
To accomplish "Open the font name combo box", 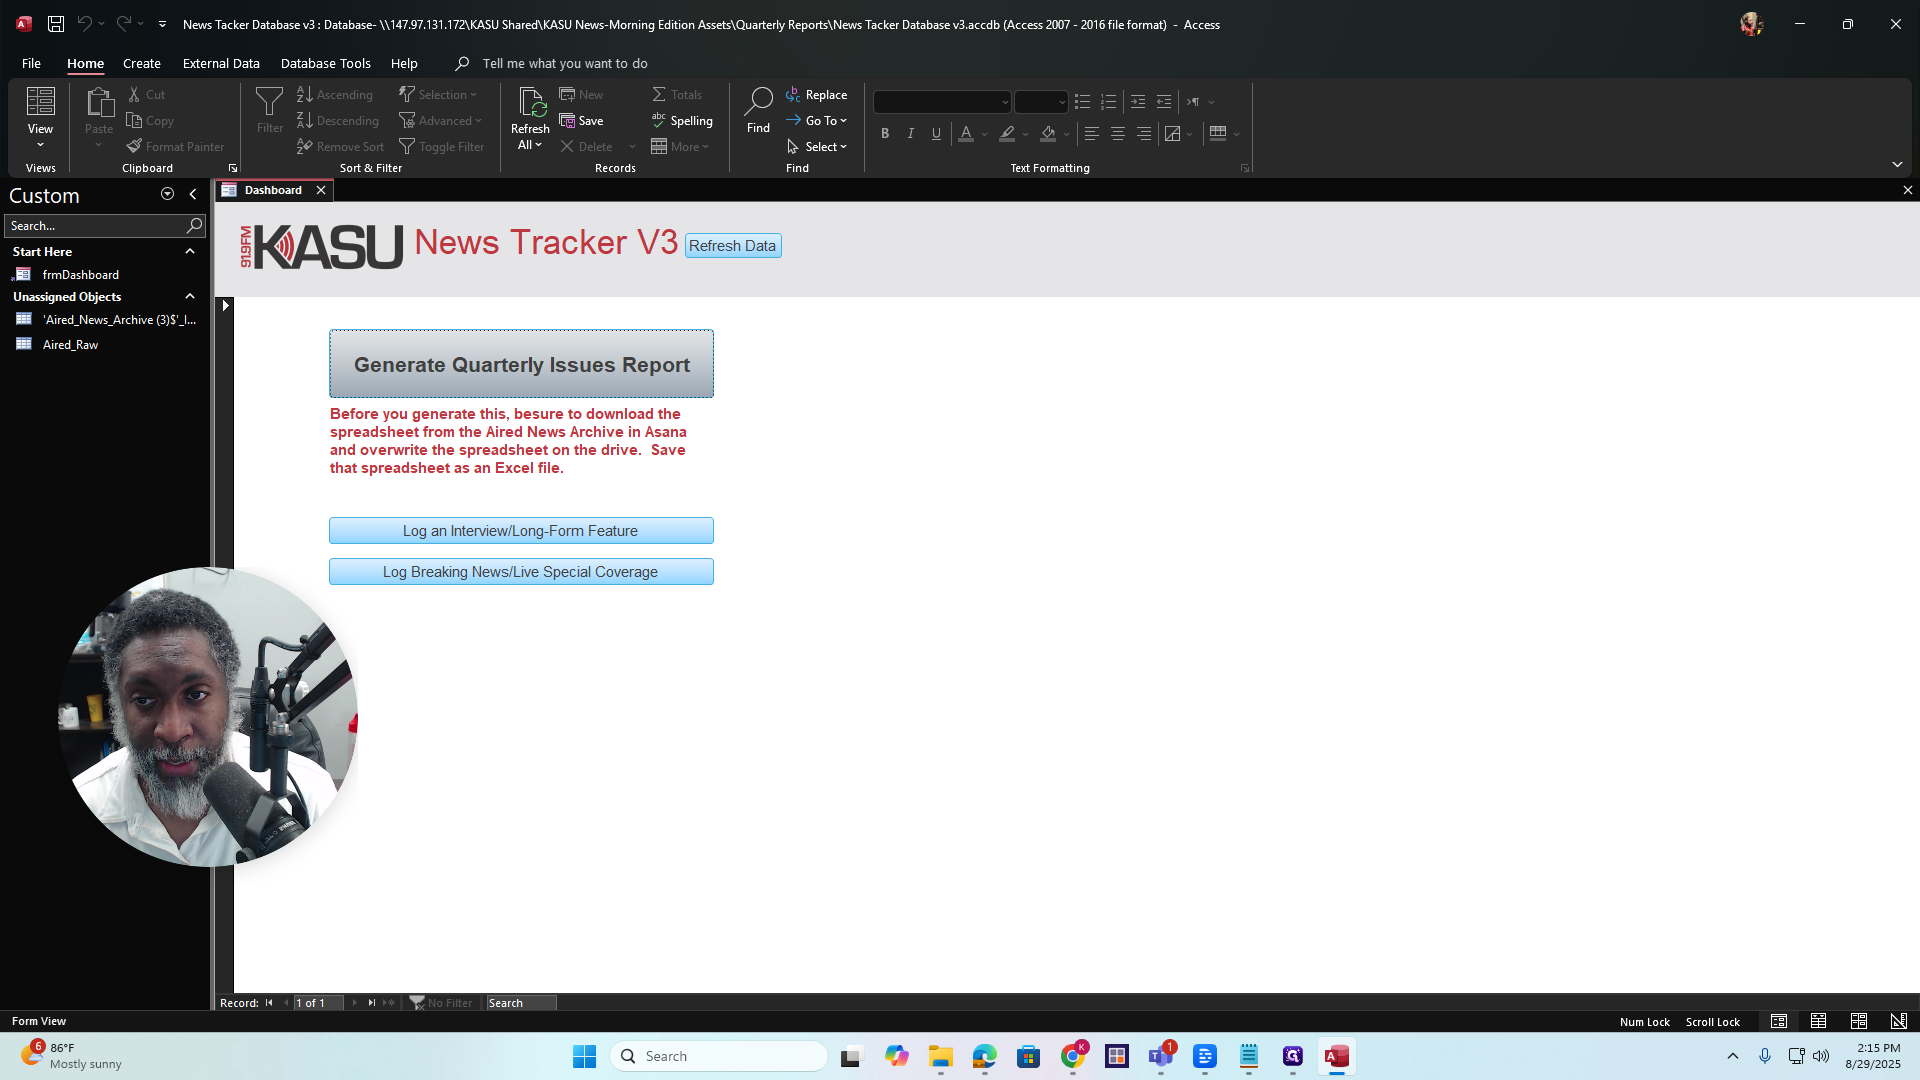I will click(x=942, y=102).
